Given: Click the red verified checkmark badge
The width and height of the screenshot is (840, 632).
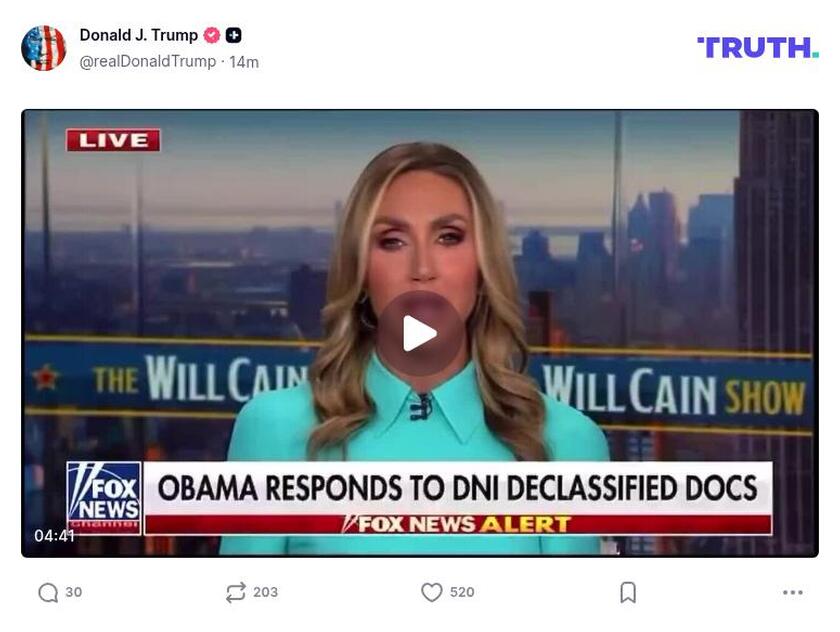Looking at the screenshot, I should [212, 35].
